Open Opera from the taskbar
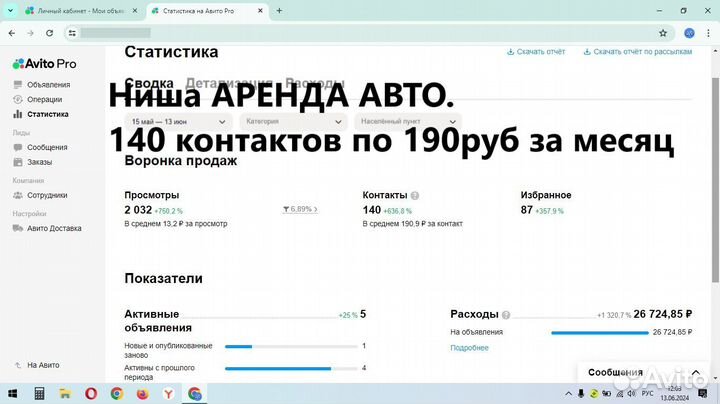 (x=91, y=394)
